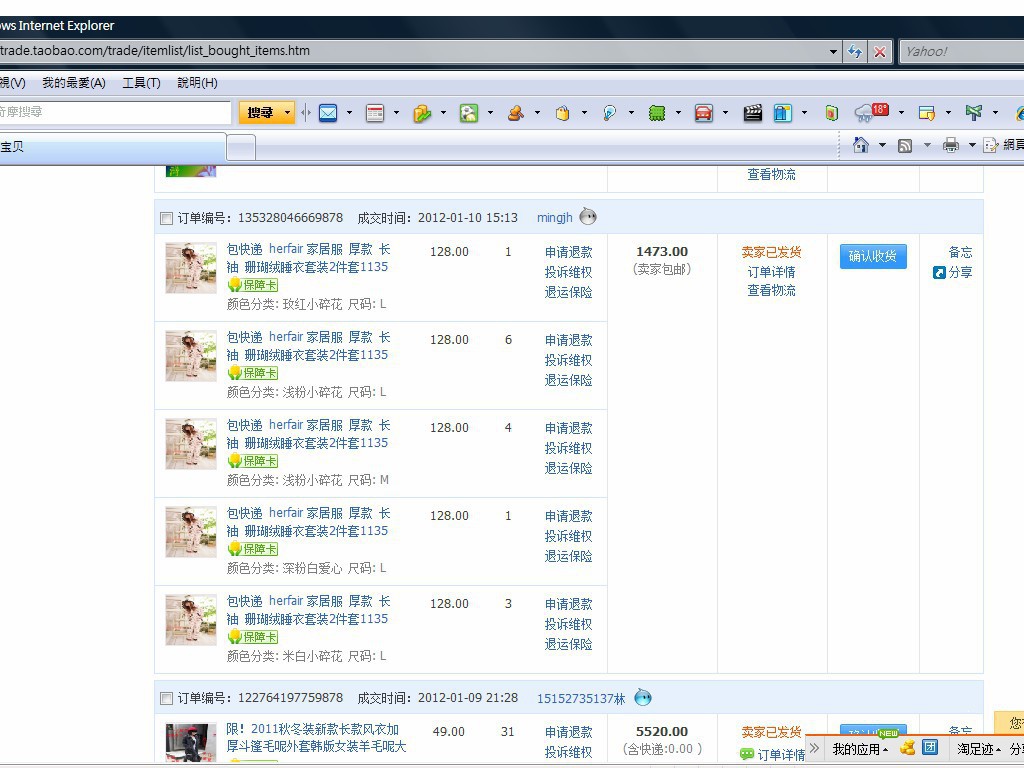The height and width of the screenshot is (768, 1024).
Task: Click 查看物流 under 1473.00 order
Action: tap(771, 291)
